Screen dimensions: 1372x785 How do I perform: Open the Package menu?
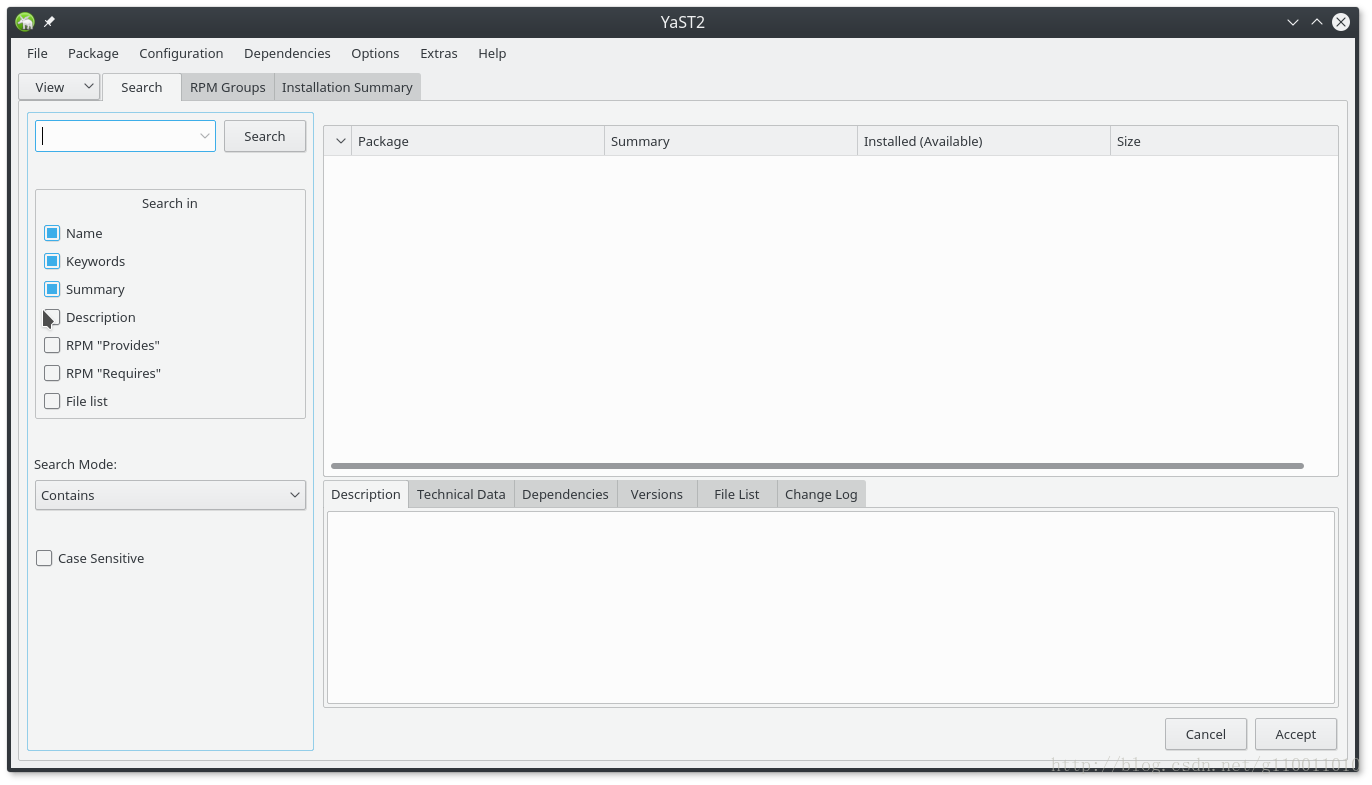tap(93, 53)
